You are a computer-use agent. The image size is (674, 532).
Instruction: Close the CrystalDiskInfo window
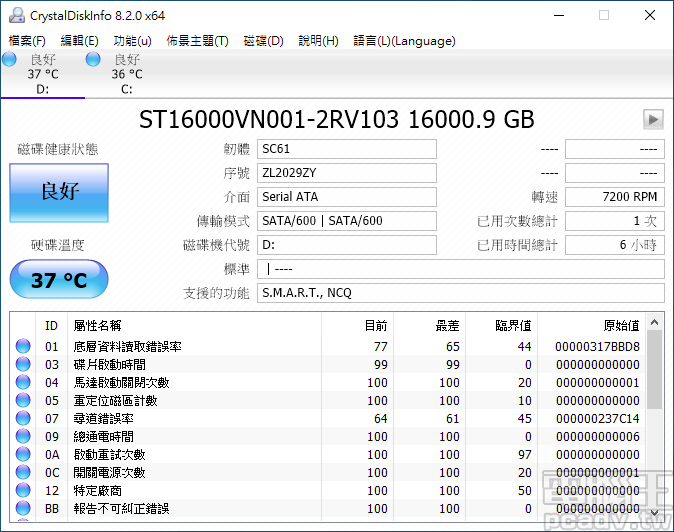pos(650,15)
